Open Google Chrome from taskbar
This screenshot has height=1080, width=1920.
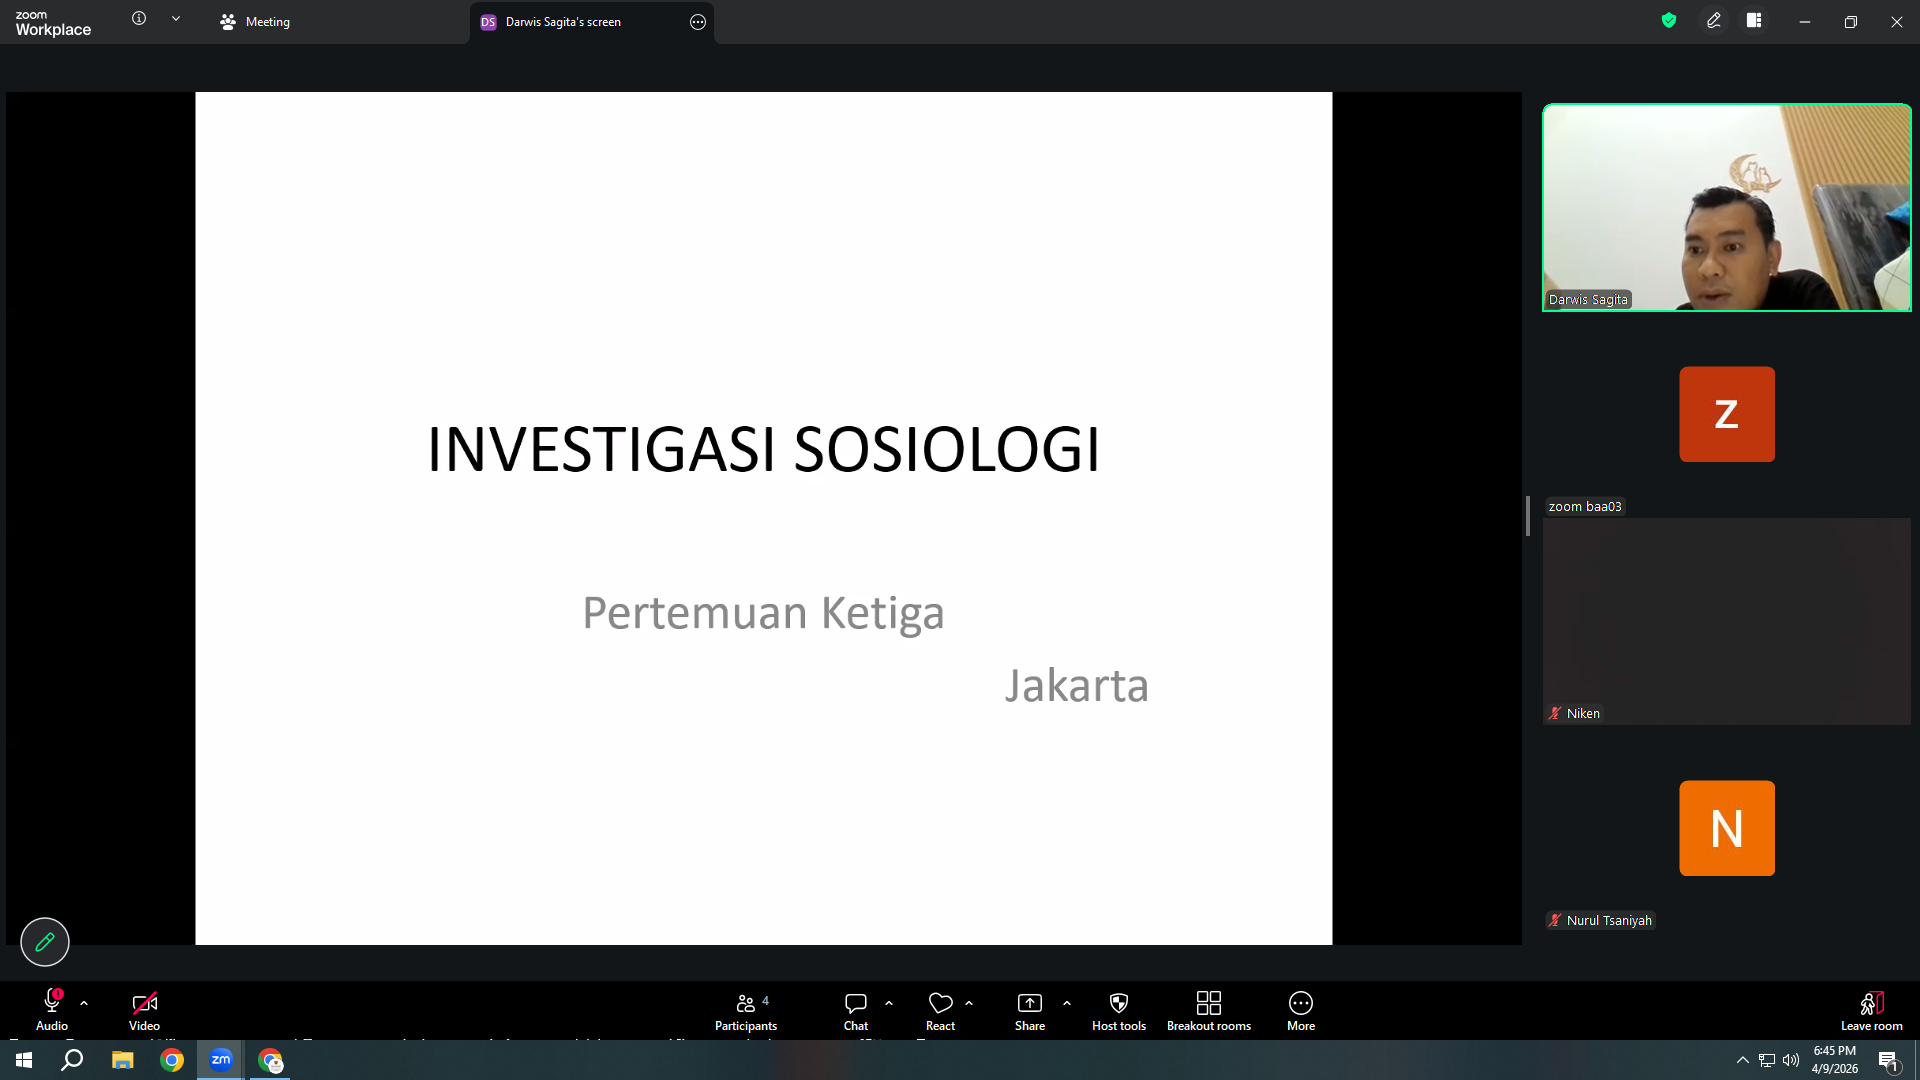pyautogui.click(x=172, y=1060)
